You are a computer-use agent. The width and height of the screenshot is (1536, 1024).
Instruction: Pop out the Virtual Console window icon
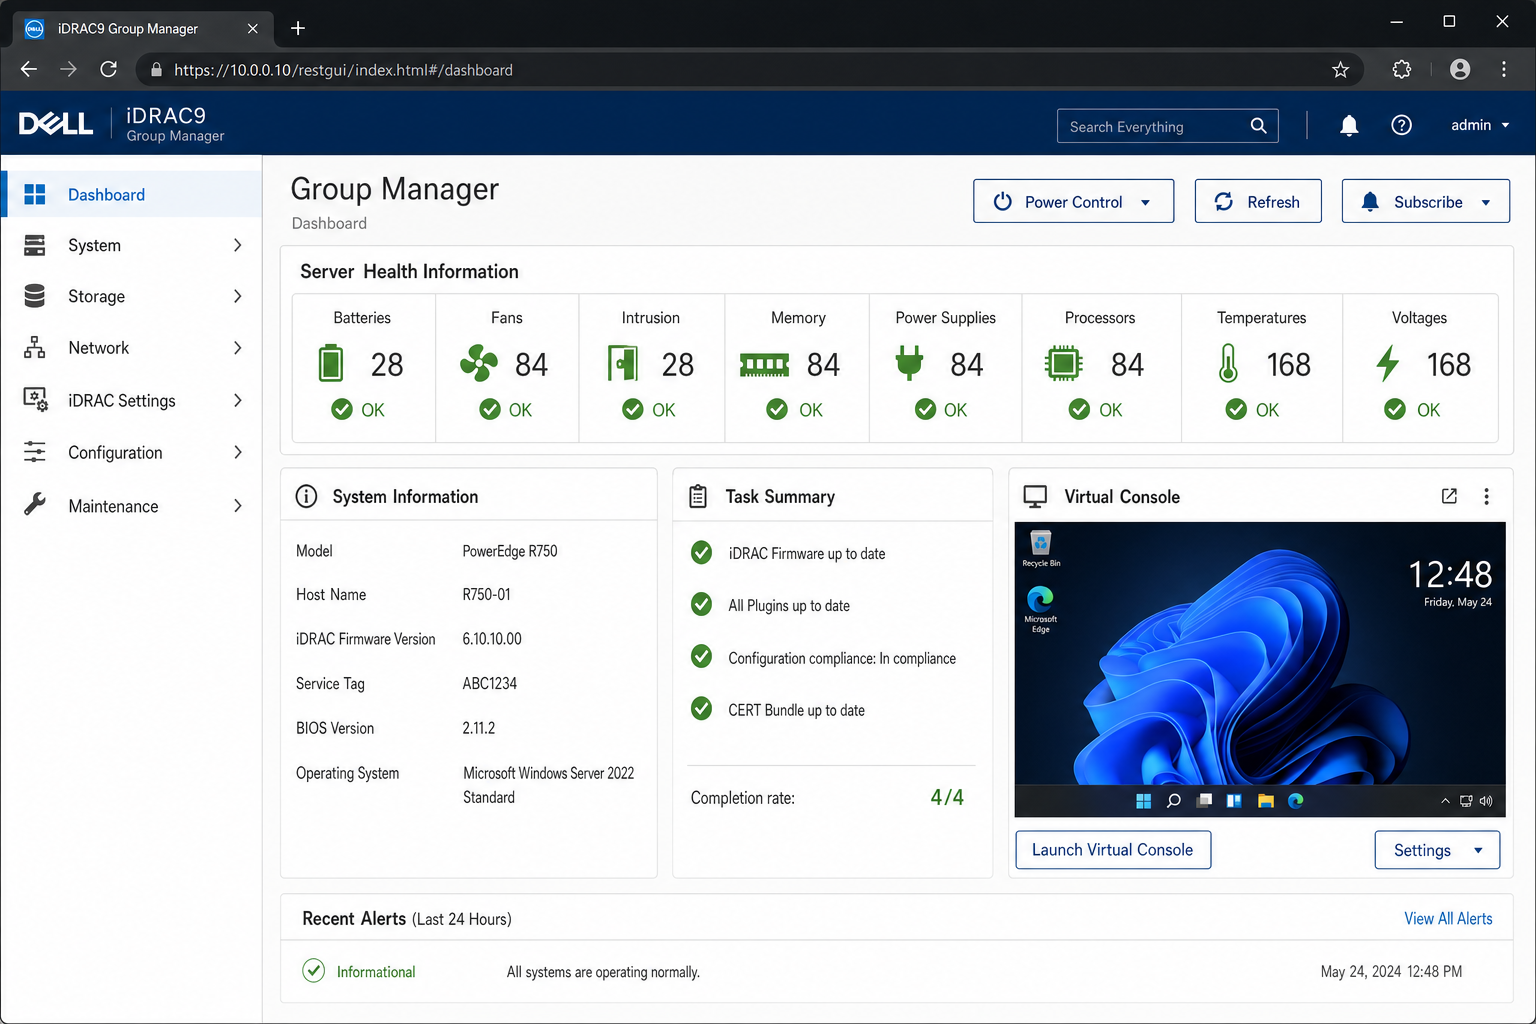pos(1449,496)
